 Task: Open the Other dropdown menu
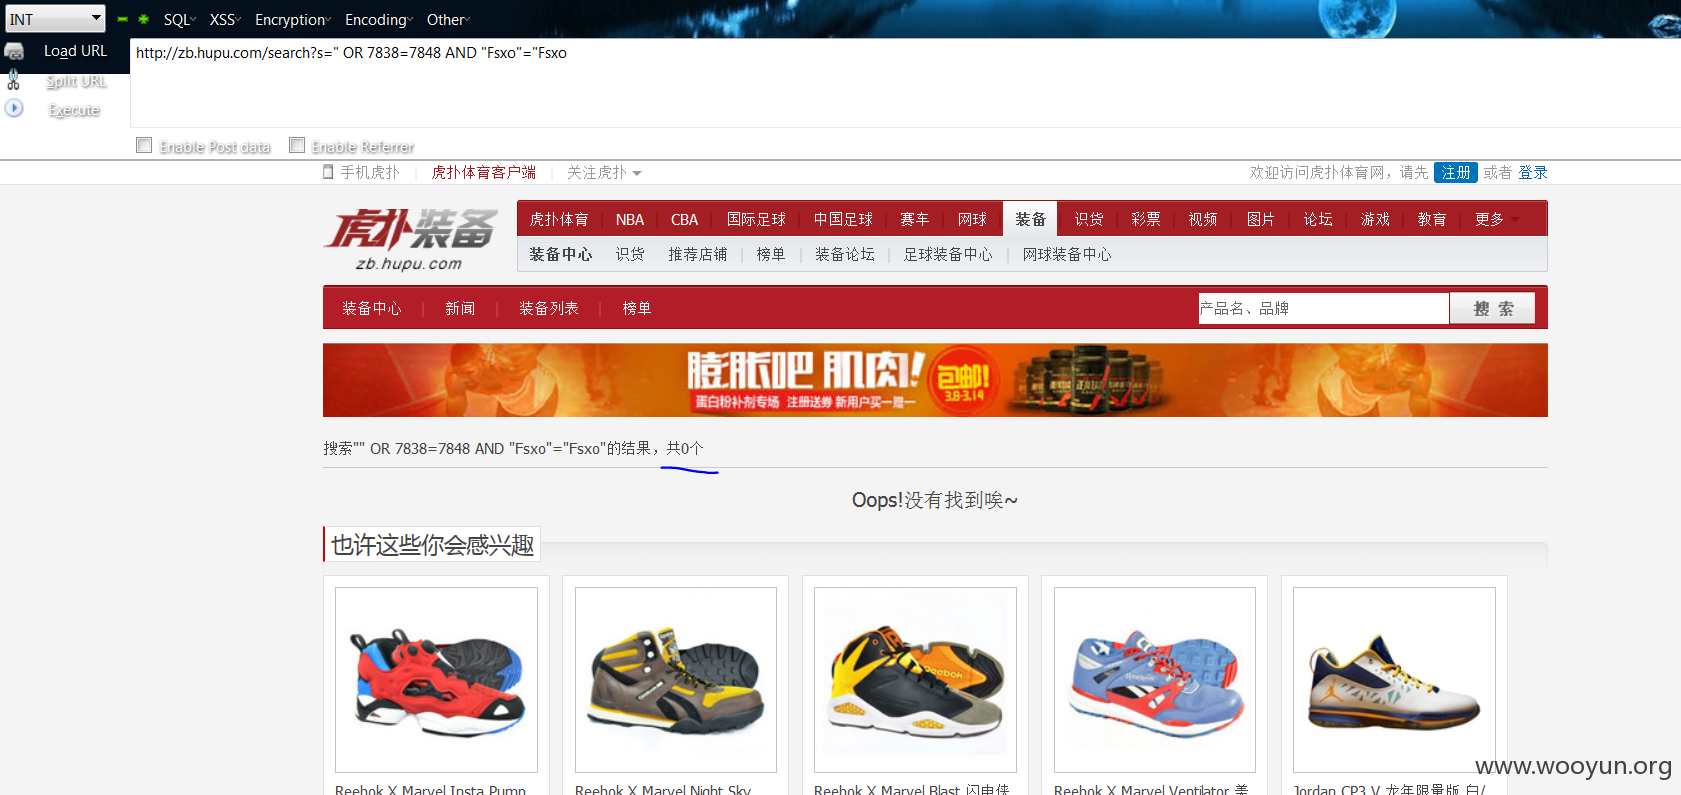pos(448,20)
